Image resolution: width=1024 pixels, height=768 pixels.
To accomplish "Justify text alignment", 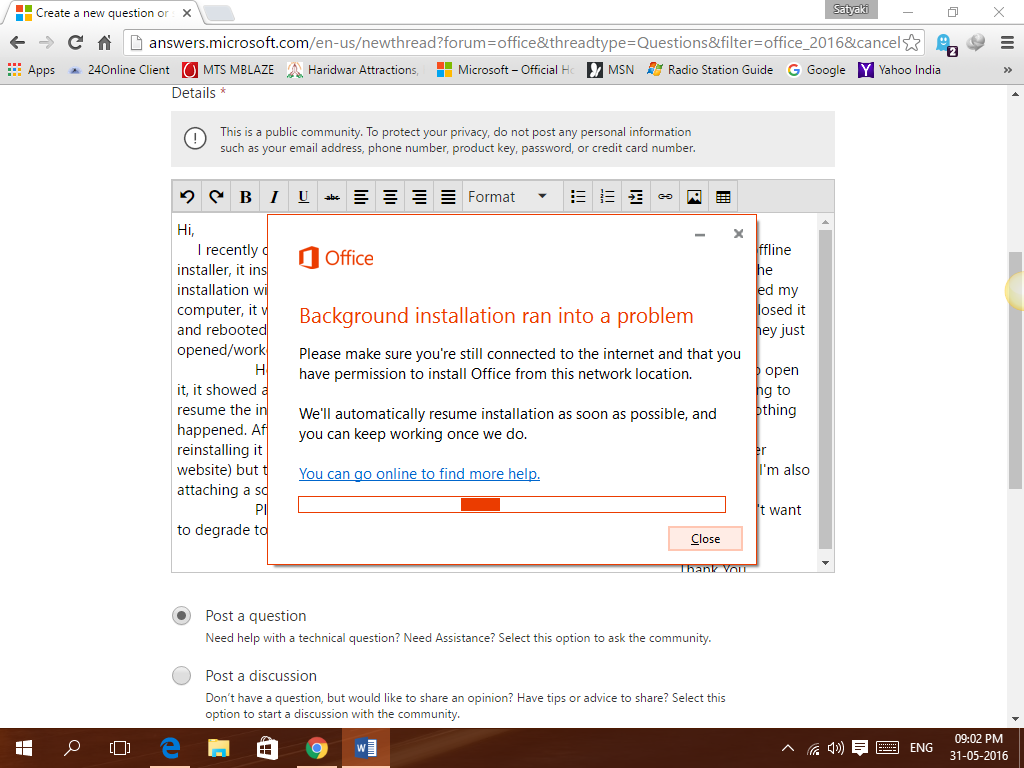I will point(448,197).
